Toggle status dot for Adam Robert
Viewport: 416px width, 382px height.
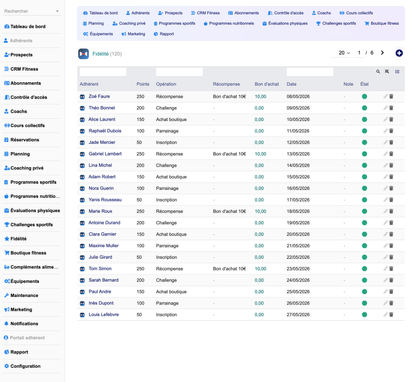(364, 177)
